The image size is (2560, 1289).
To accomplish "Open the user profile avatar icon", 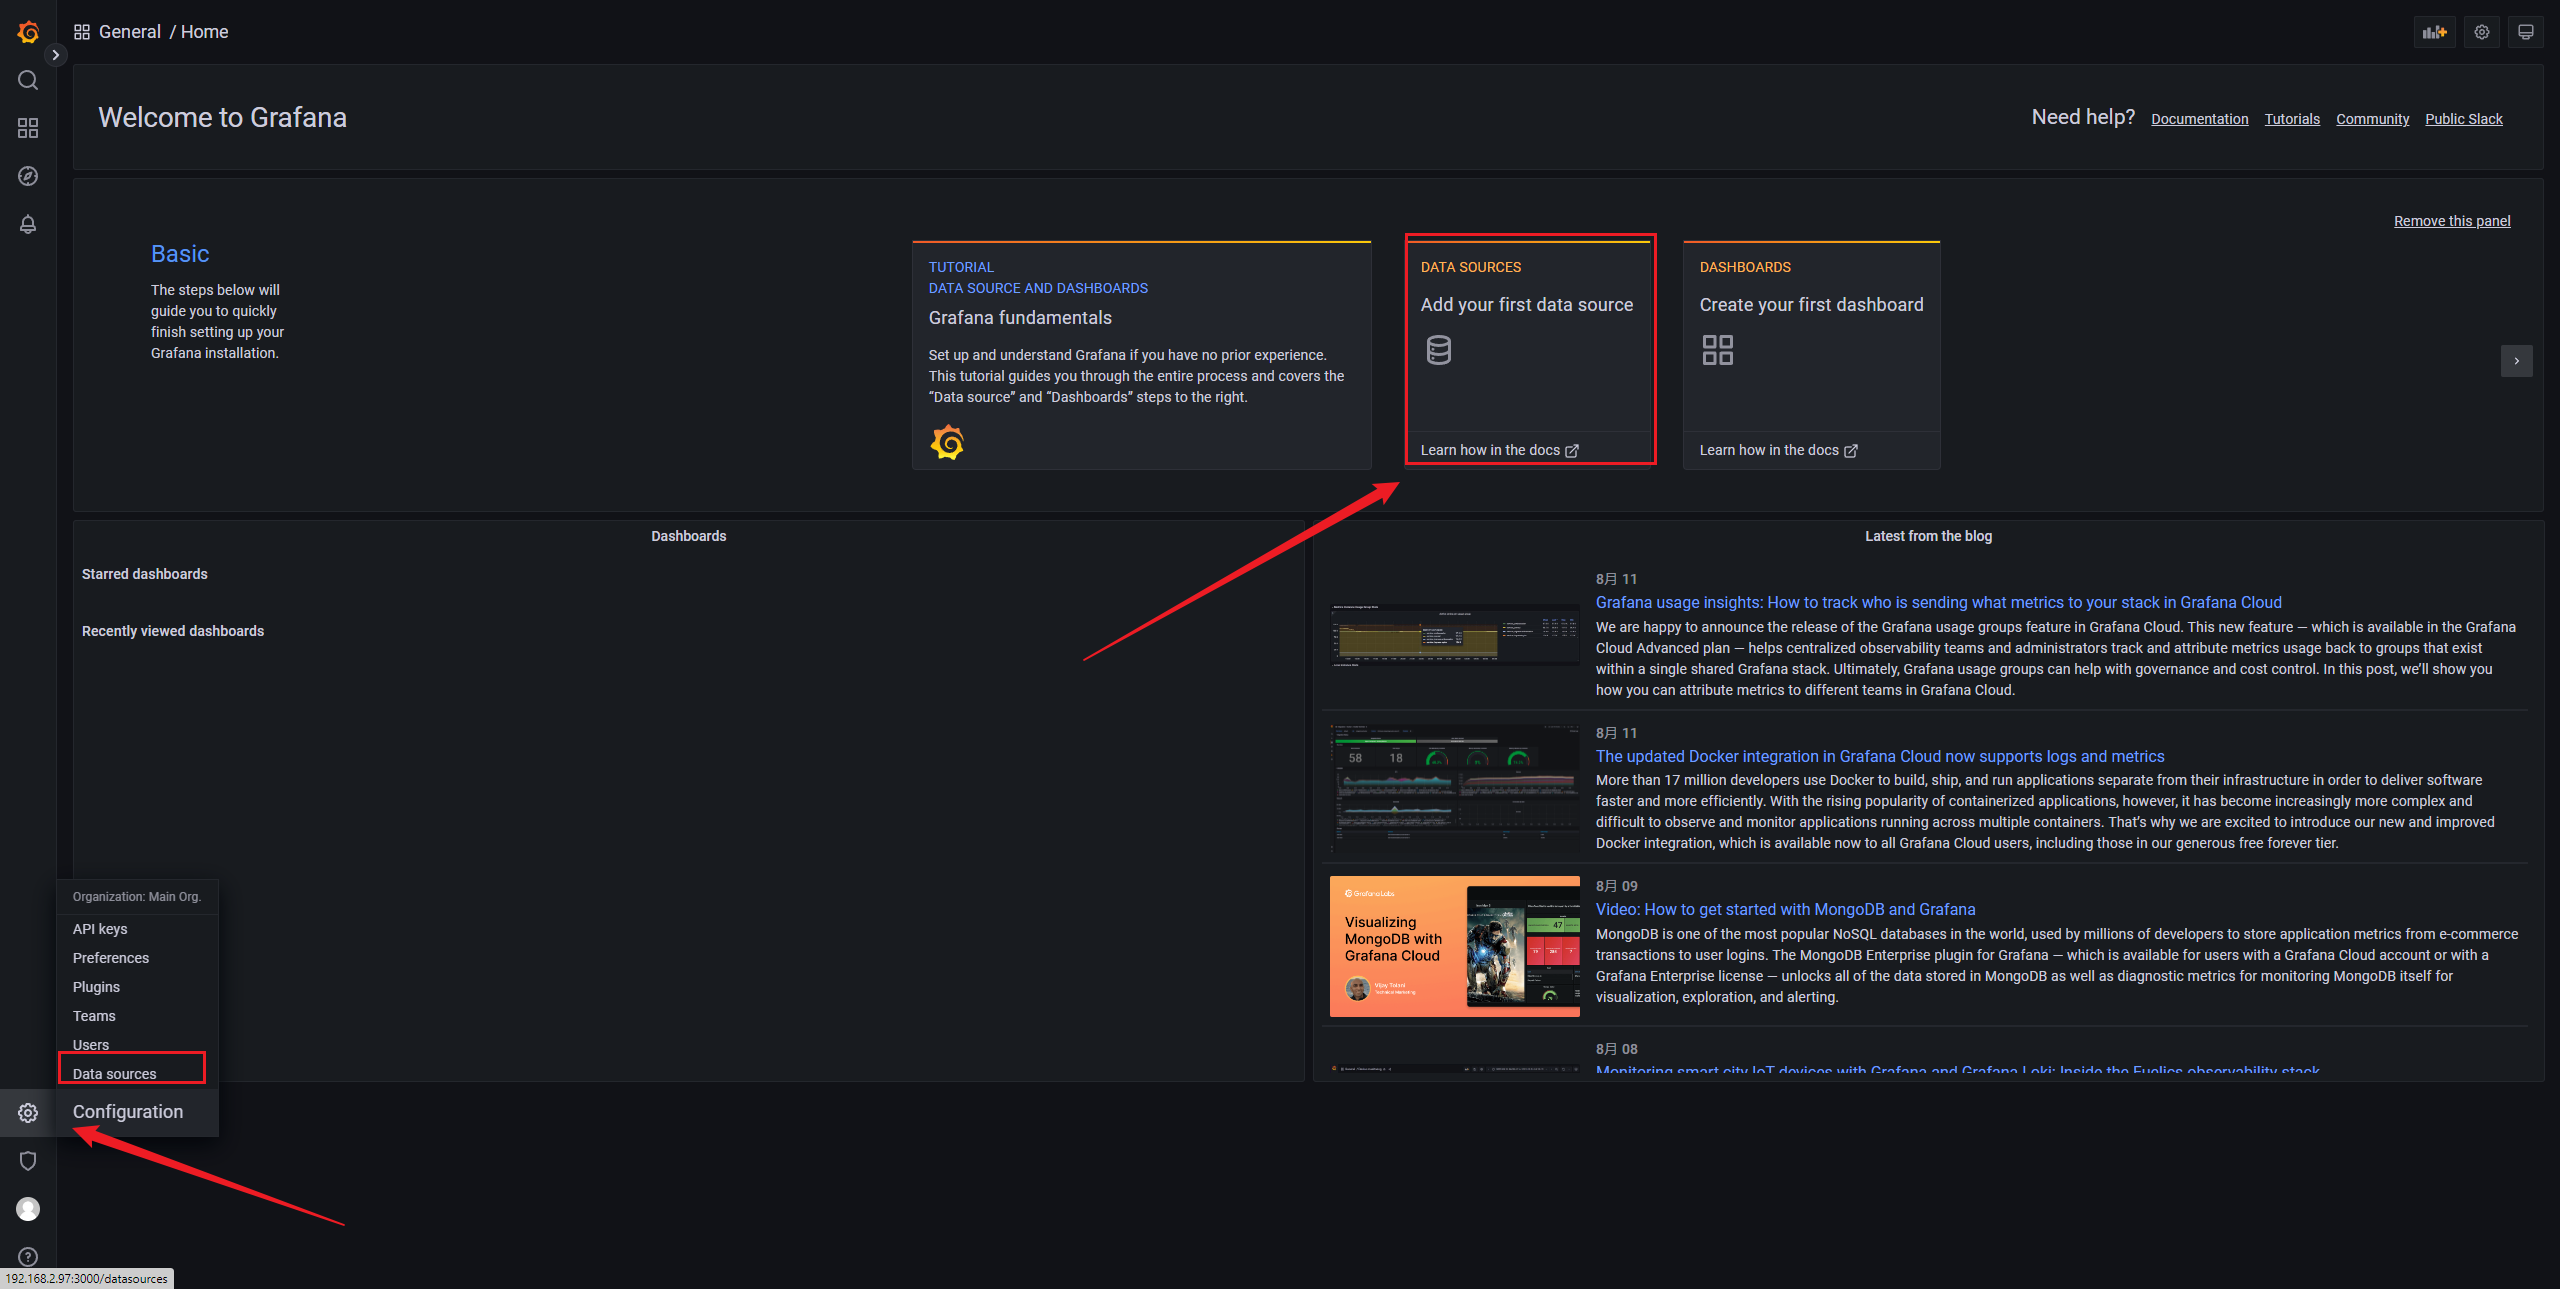I will tap(28, 1209).
